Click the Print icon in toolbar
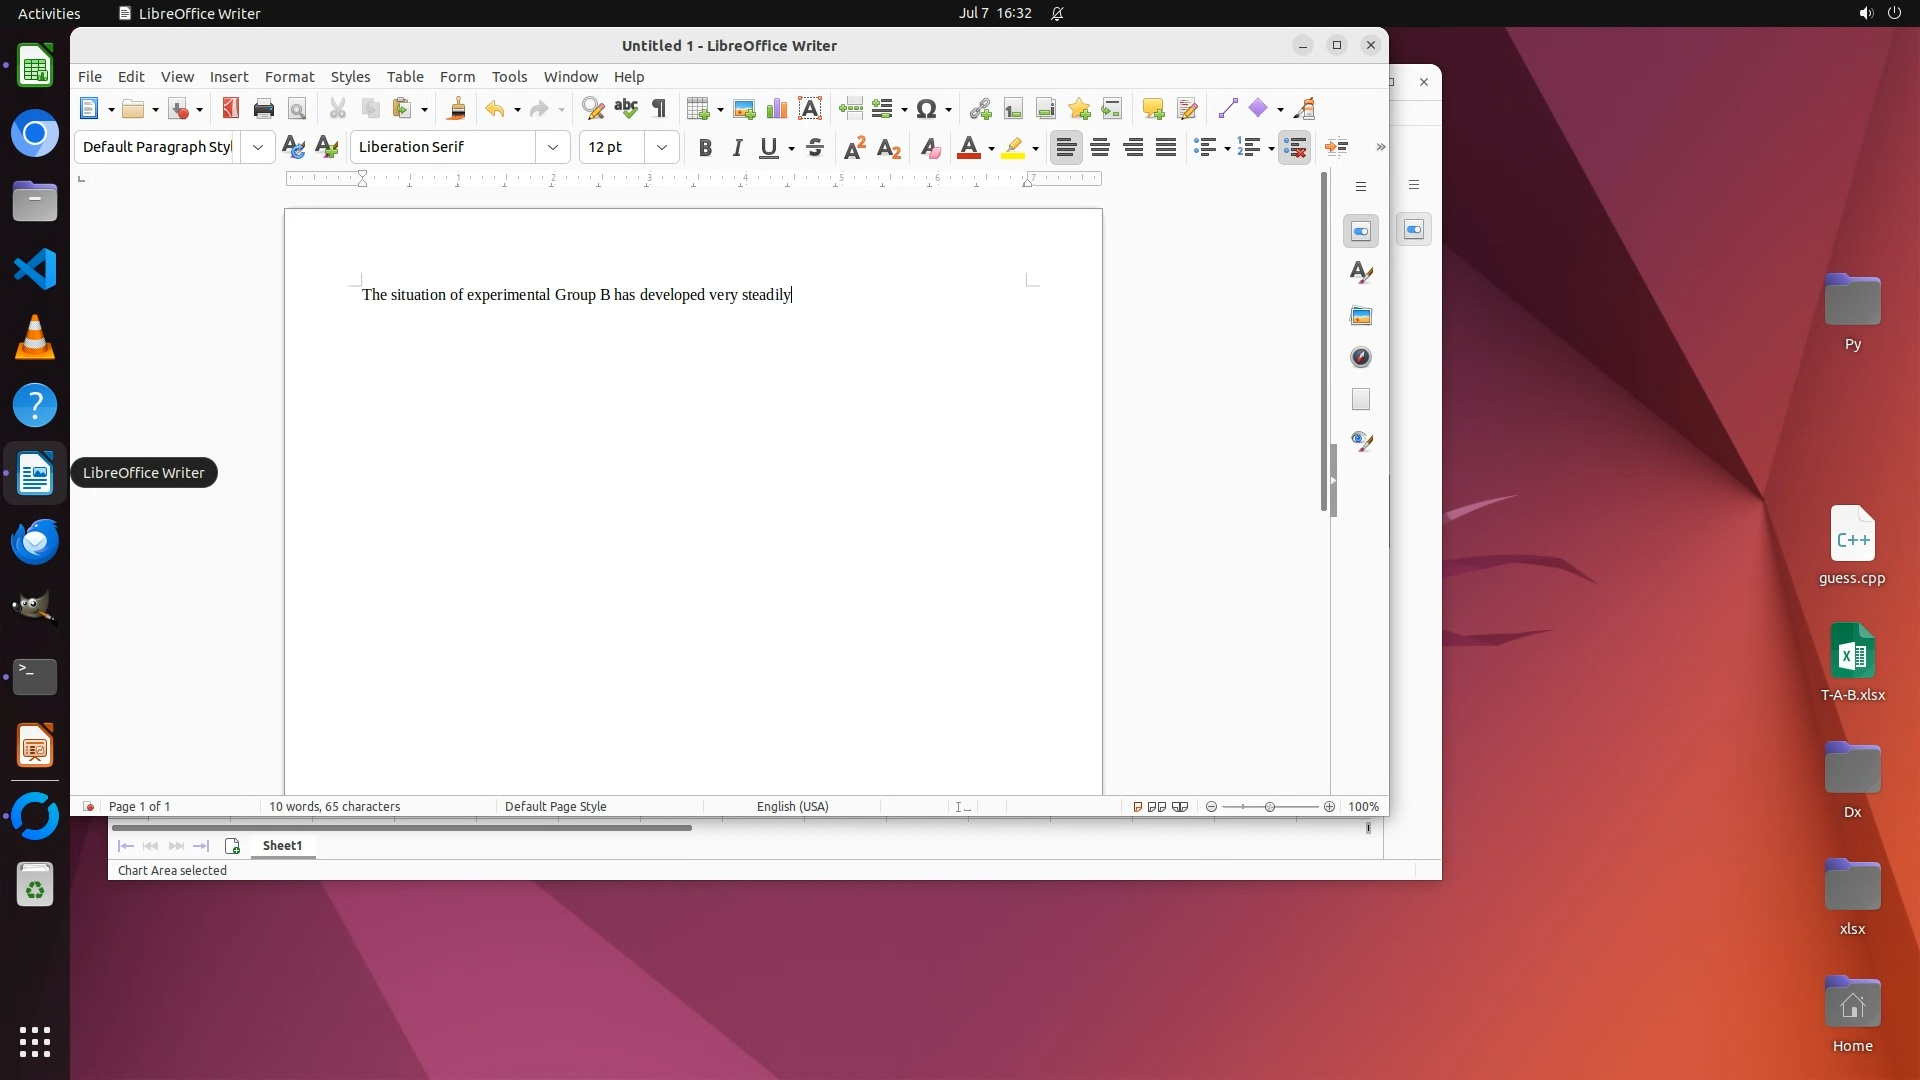This screenshot has width=1920, height=1080. pyautogui.click(x=264, y=109)
